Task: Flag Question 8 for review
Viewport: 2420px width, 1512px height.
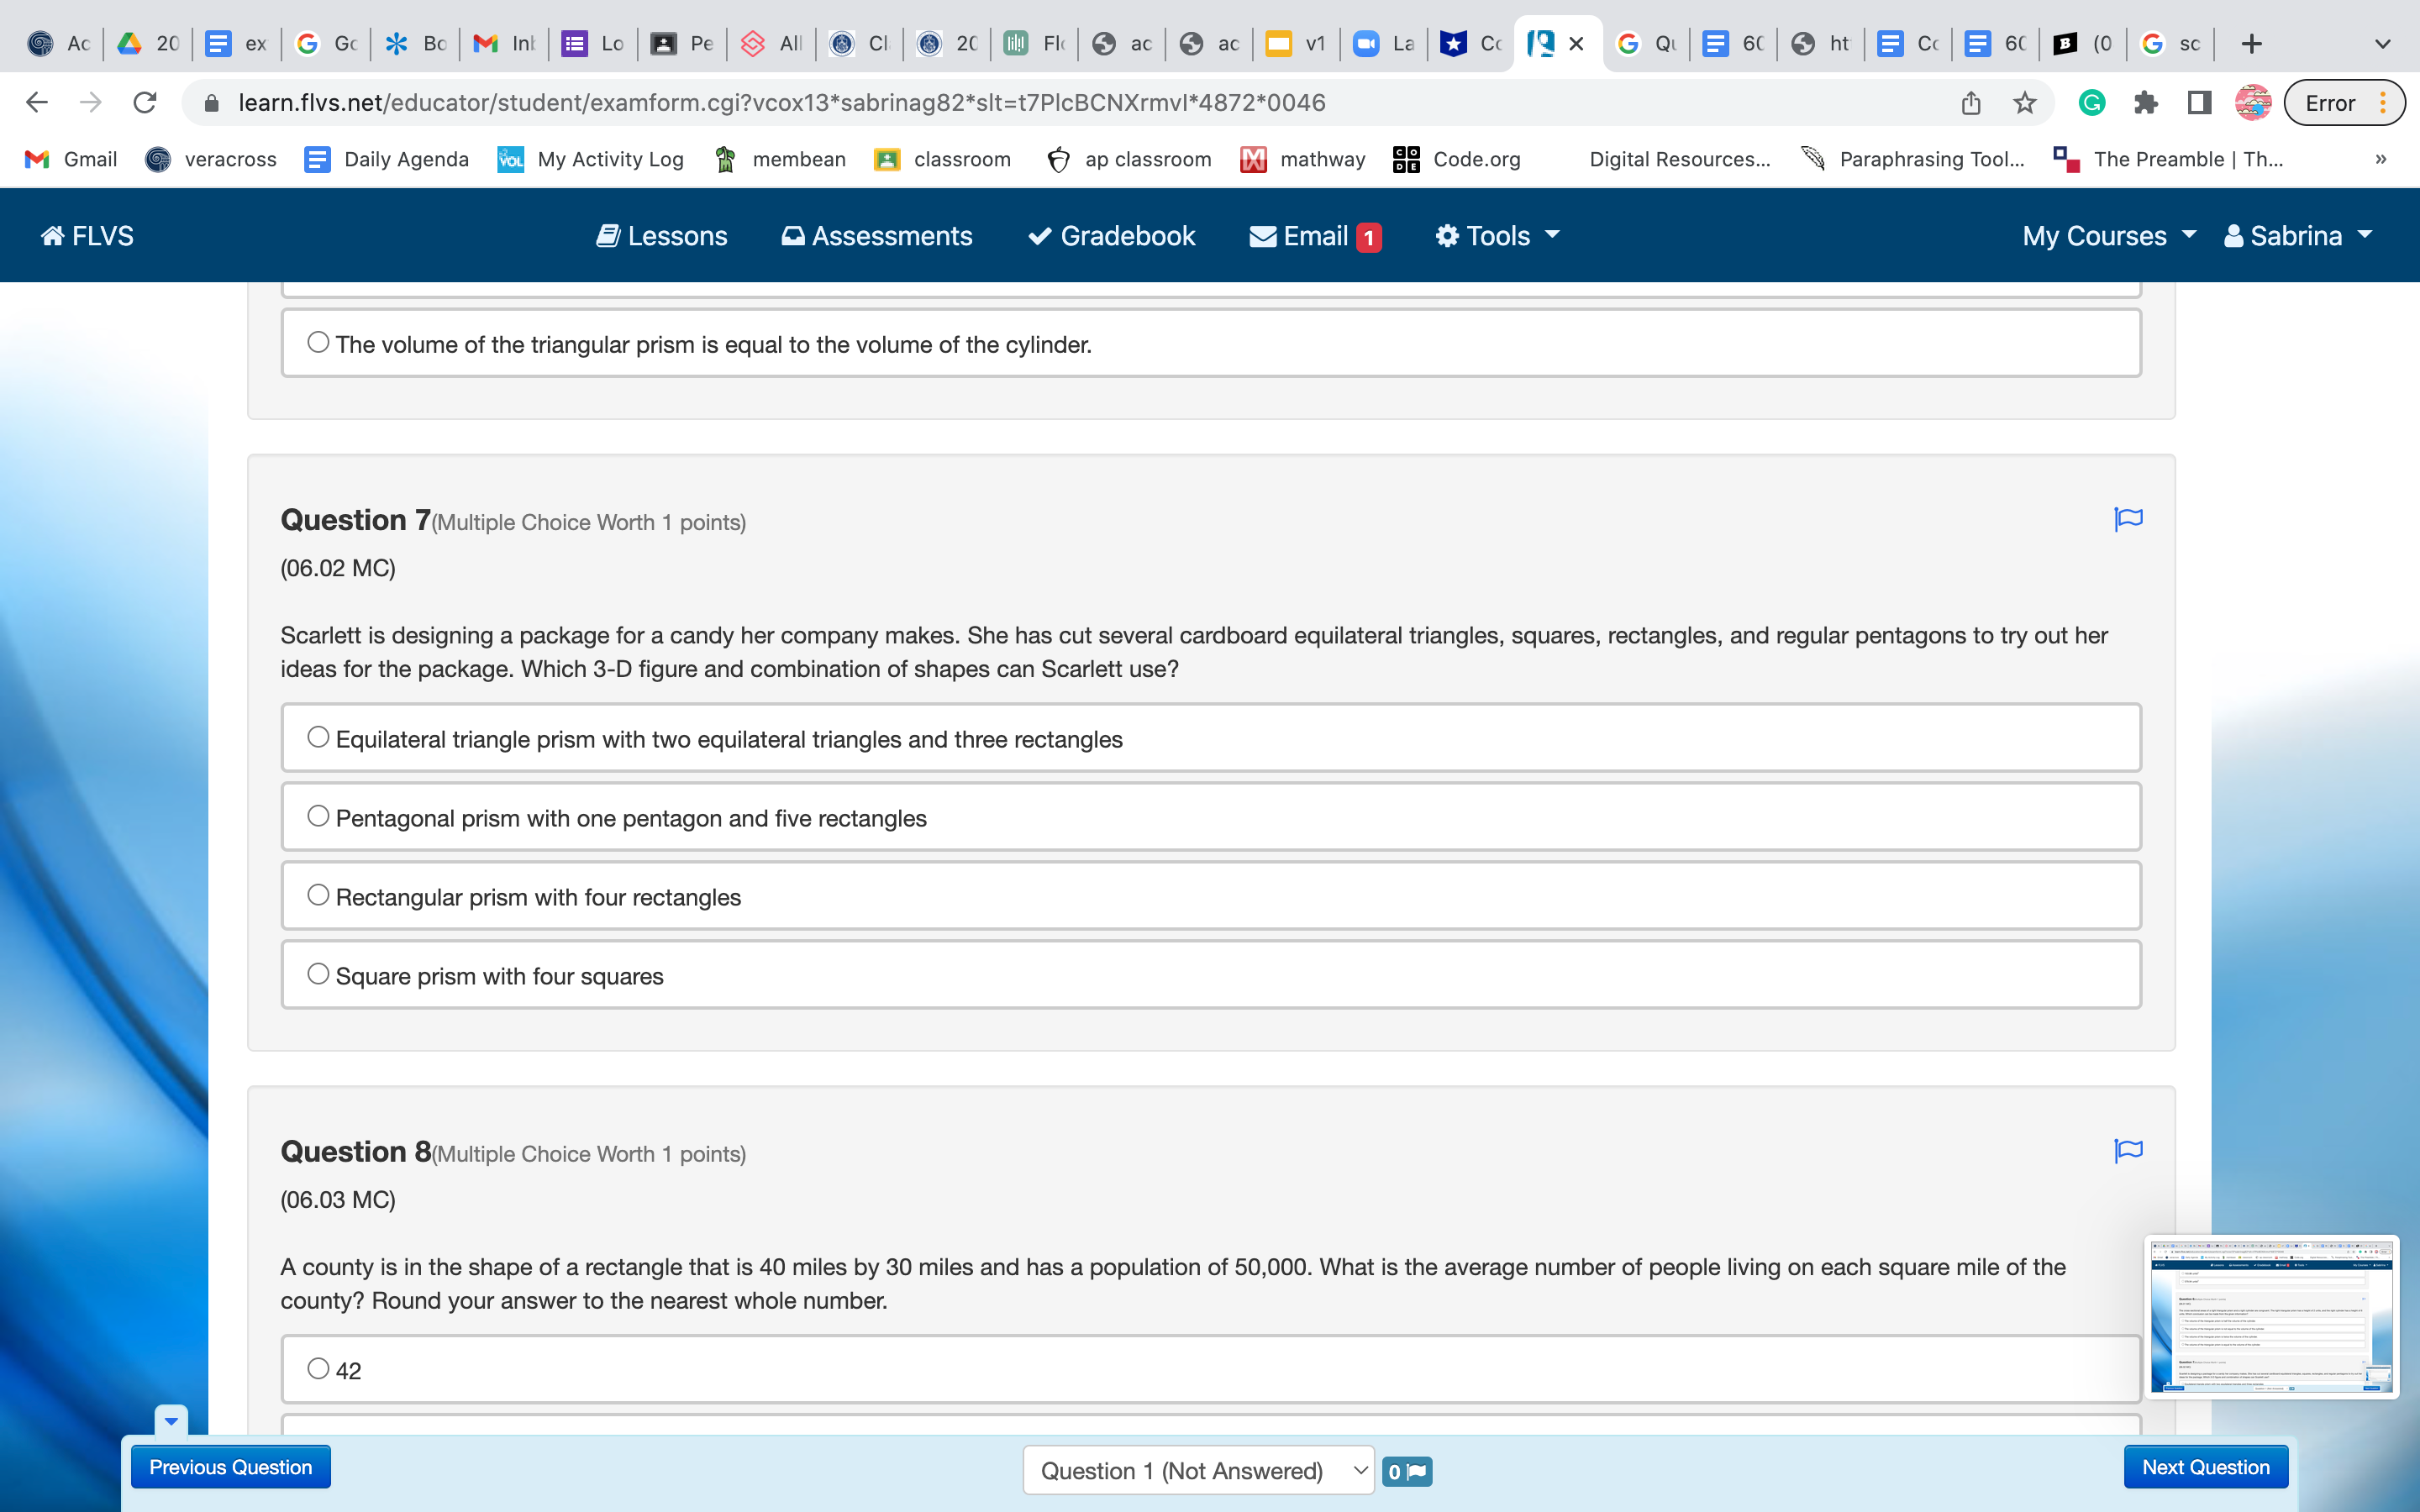Action: coord(2128,1150)
